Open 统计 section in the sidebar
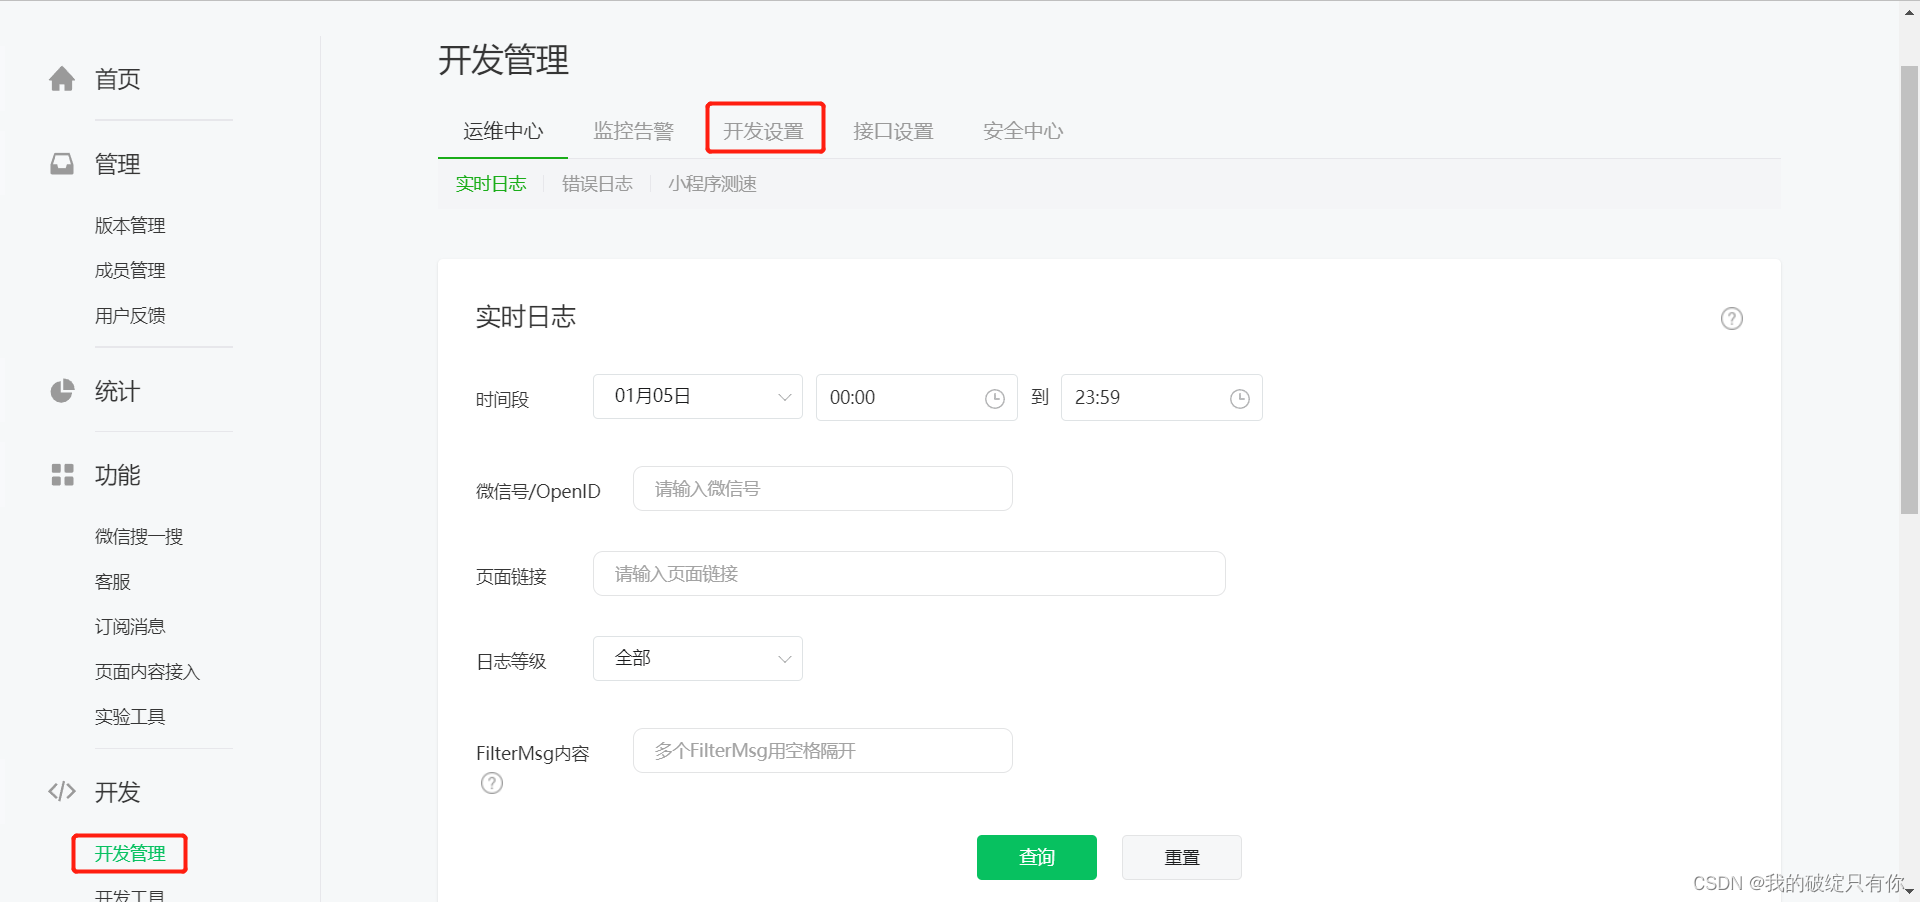 117,391
